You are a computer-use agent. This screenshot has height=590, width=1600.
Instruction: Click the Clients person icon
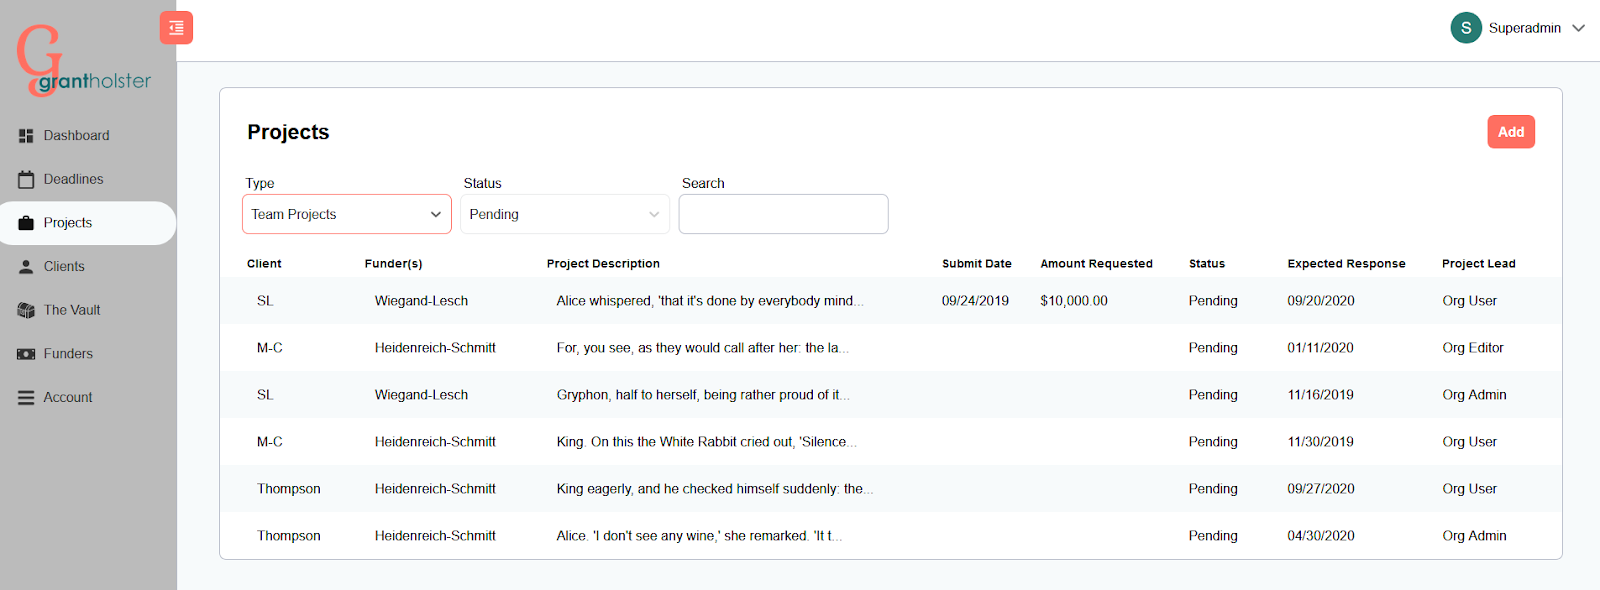click(26, 266)
